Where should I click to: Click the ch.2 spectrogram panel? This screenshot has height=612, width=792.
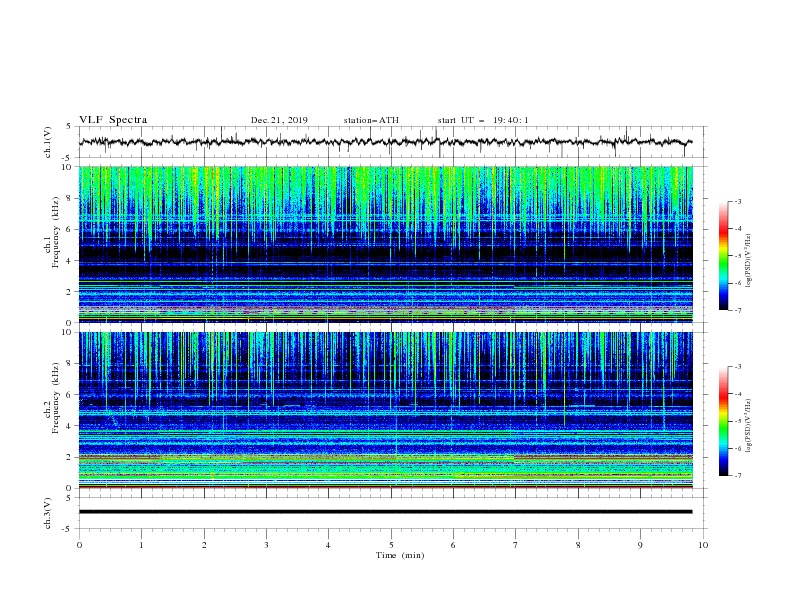(386, 410)
